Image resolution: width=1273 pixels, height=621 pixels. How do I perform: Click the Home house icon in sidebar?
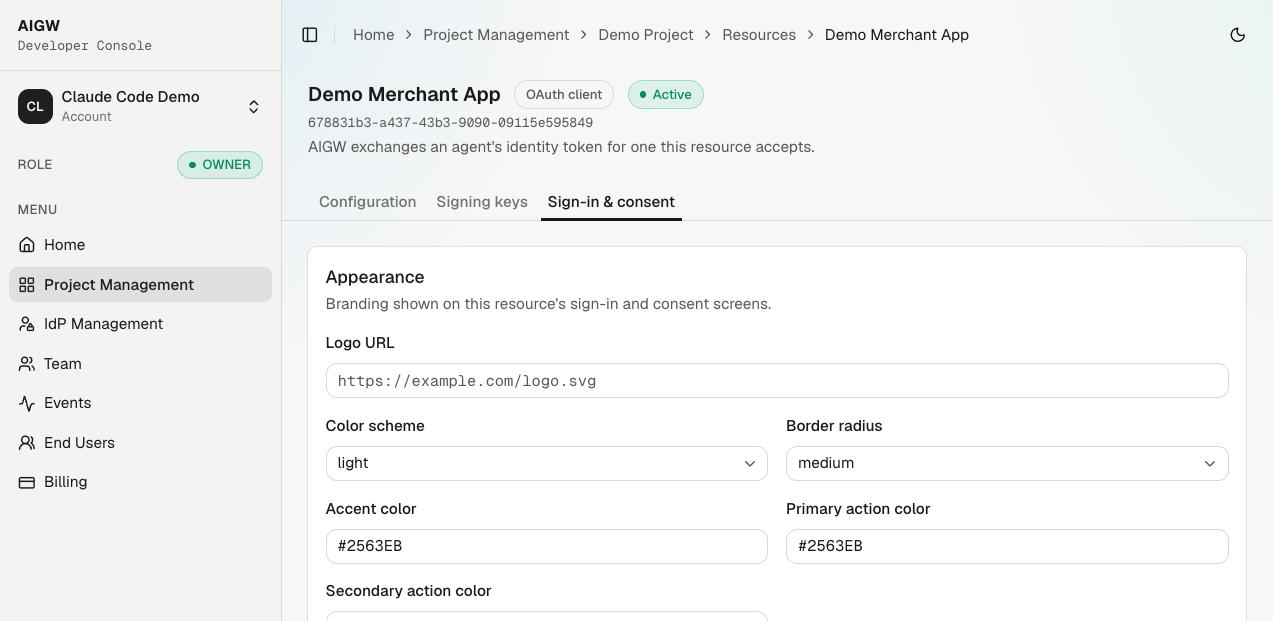[x=27, y=245]
